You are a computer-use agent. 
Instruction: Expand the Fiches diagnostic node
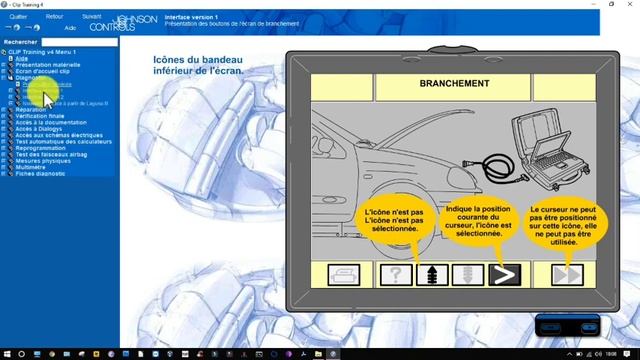pyautogui.click(x=4, y=174)
